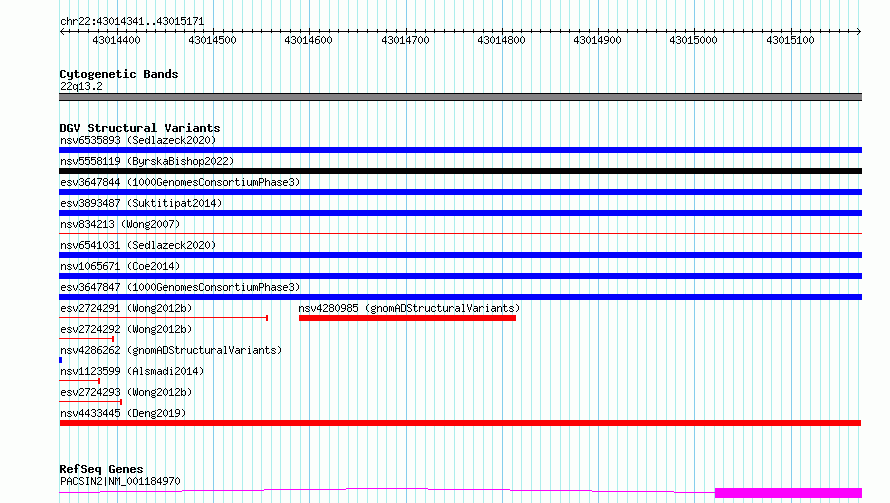Click the thick magenta exon block of PACSIN2
The width and height of the screenshot is (890, 503).
tap(788, 493)
